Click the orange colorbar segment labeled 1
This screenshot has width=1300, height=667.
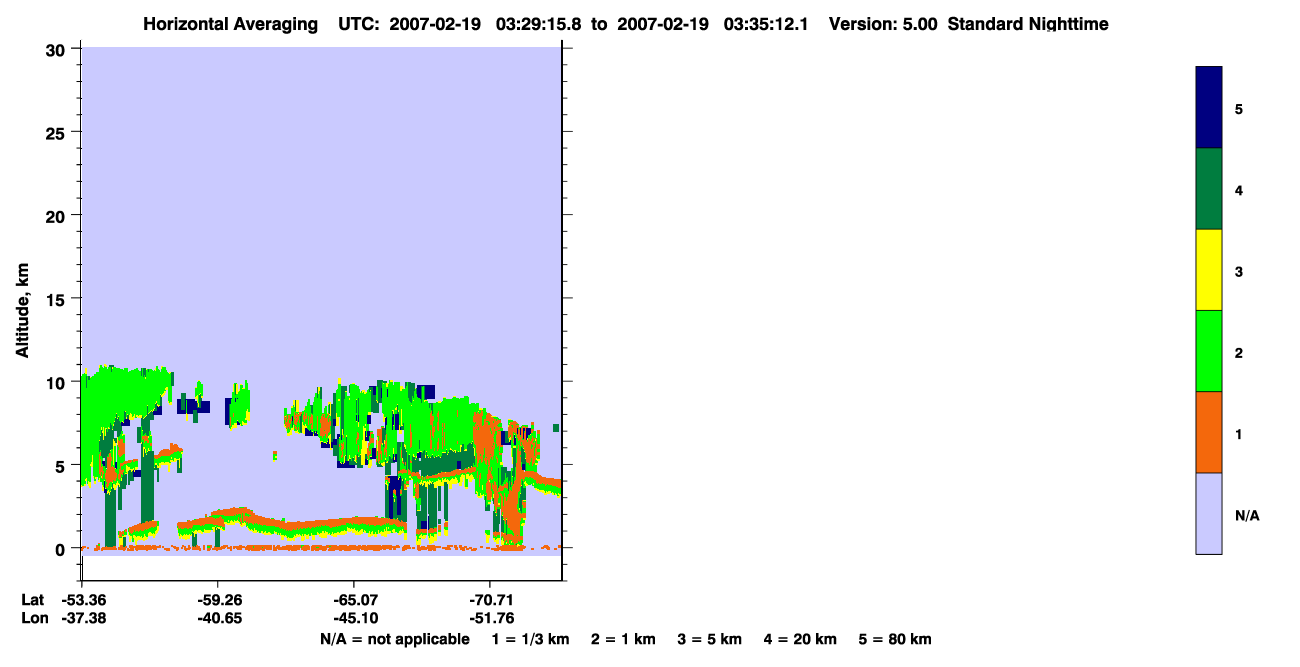click(1209, 432)
